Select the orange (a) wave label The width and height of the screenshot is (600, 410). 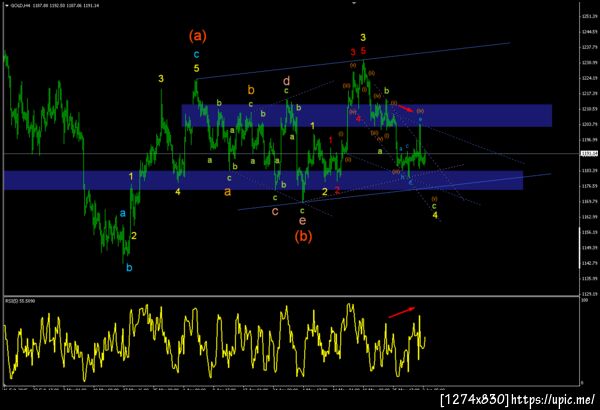click(197, 36)
